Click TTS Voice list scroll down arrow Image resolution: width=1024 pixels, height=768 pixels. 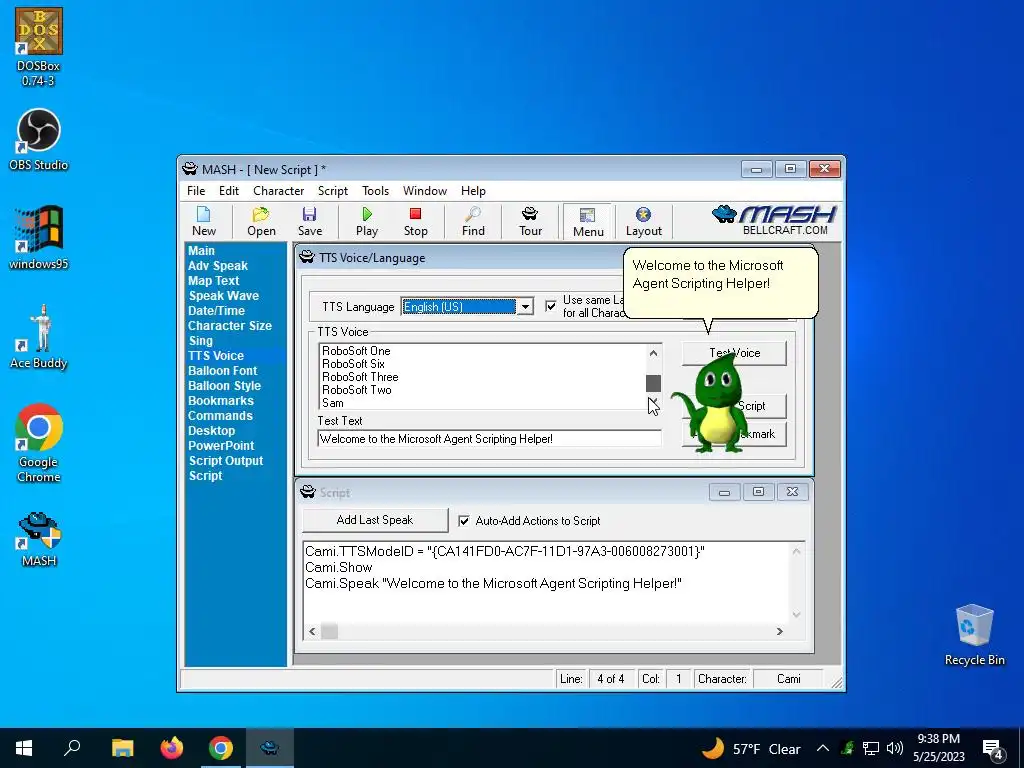click(653, 402)
